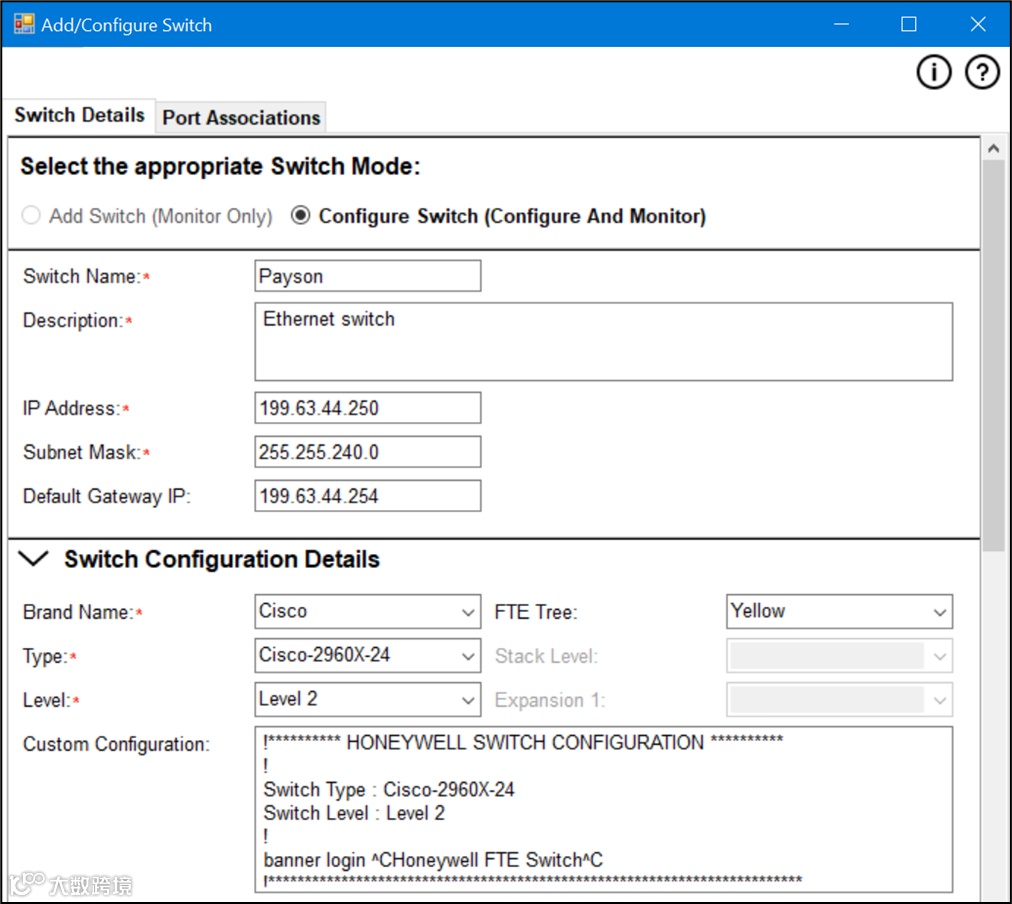Click the 'Subnet Mask:' label

pyautogui.click(x=81, y=452)
